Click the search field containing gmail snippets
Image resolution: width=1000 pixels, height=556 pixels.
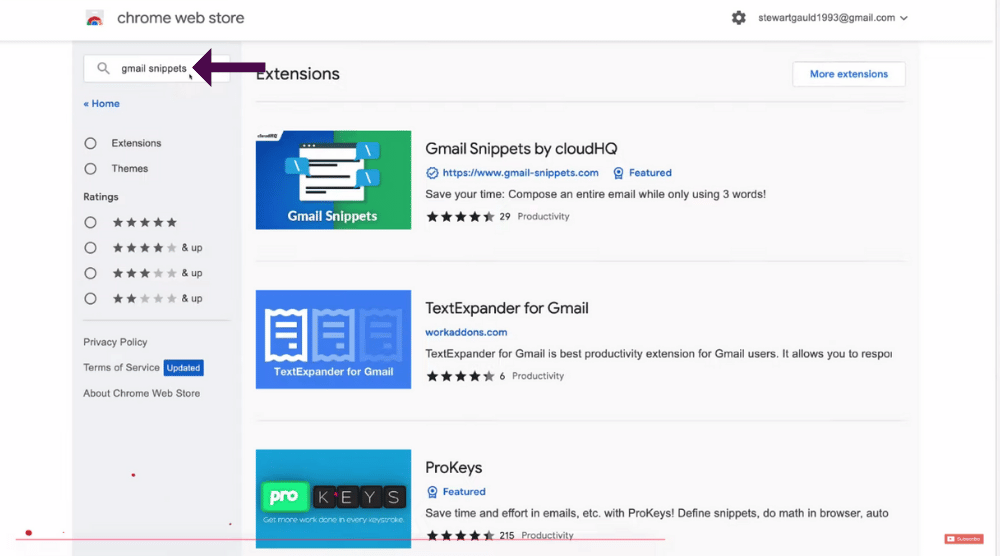click(156, 68)
